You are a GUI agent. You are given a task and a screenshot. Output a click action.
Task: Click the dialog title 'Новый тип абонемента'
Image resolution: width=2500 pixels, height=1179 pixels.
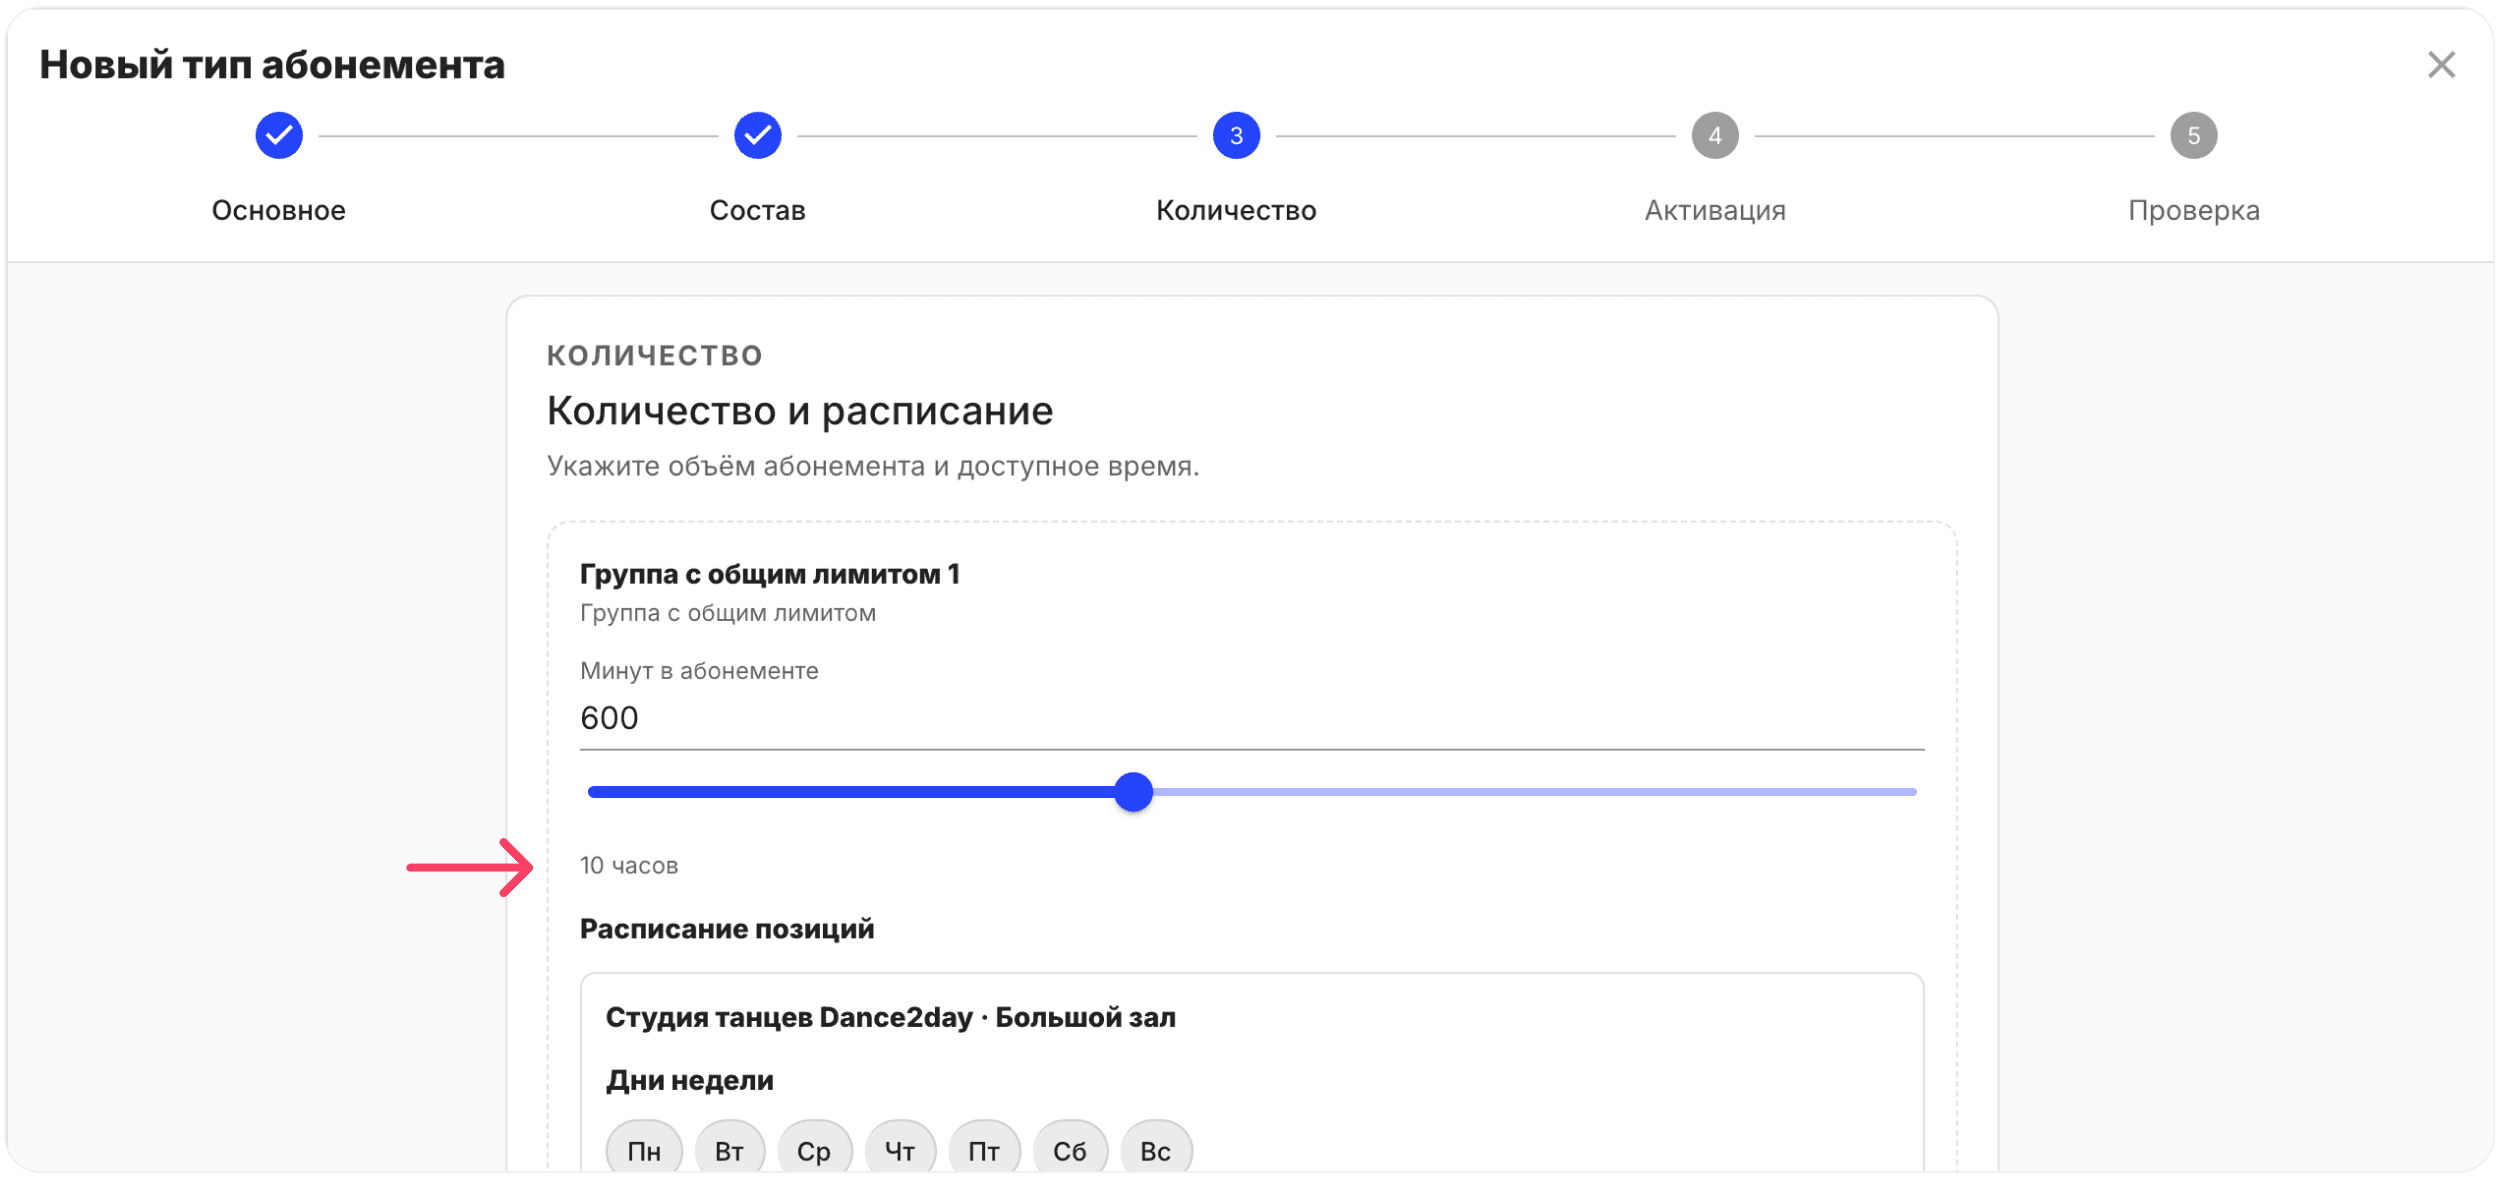point(272,65)
